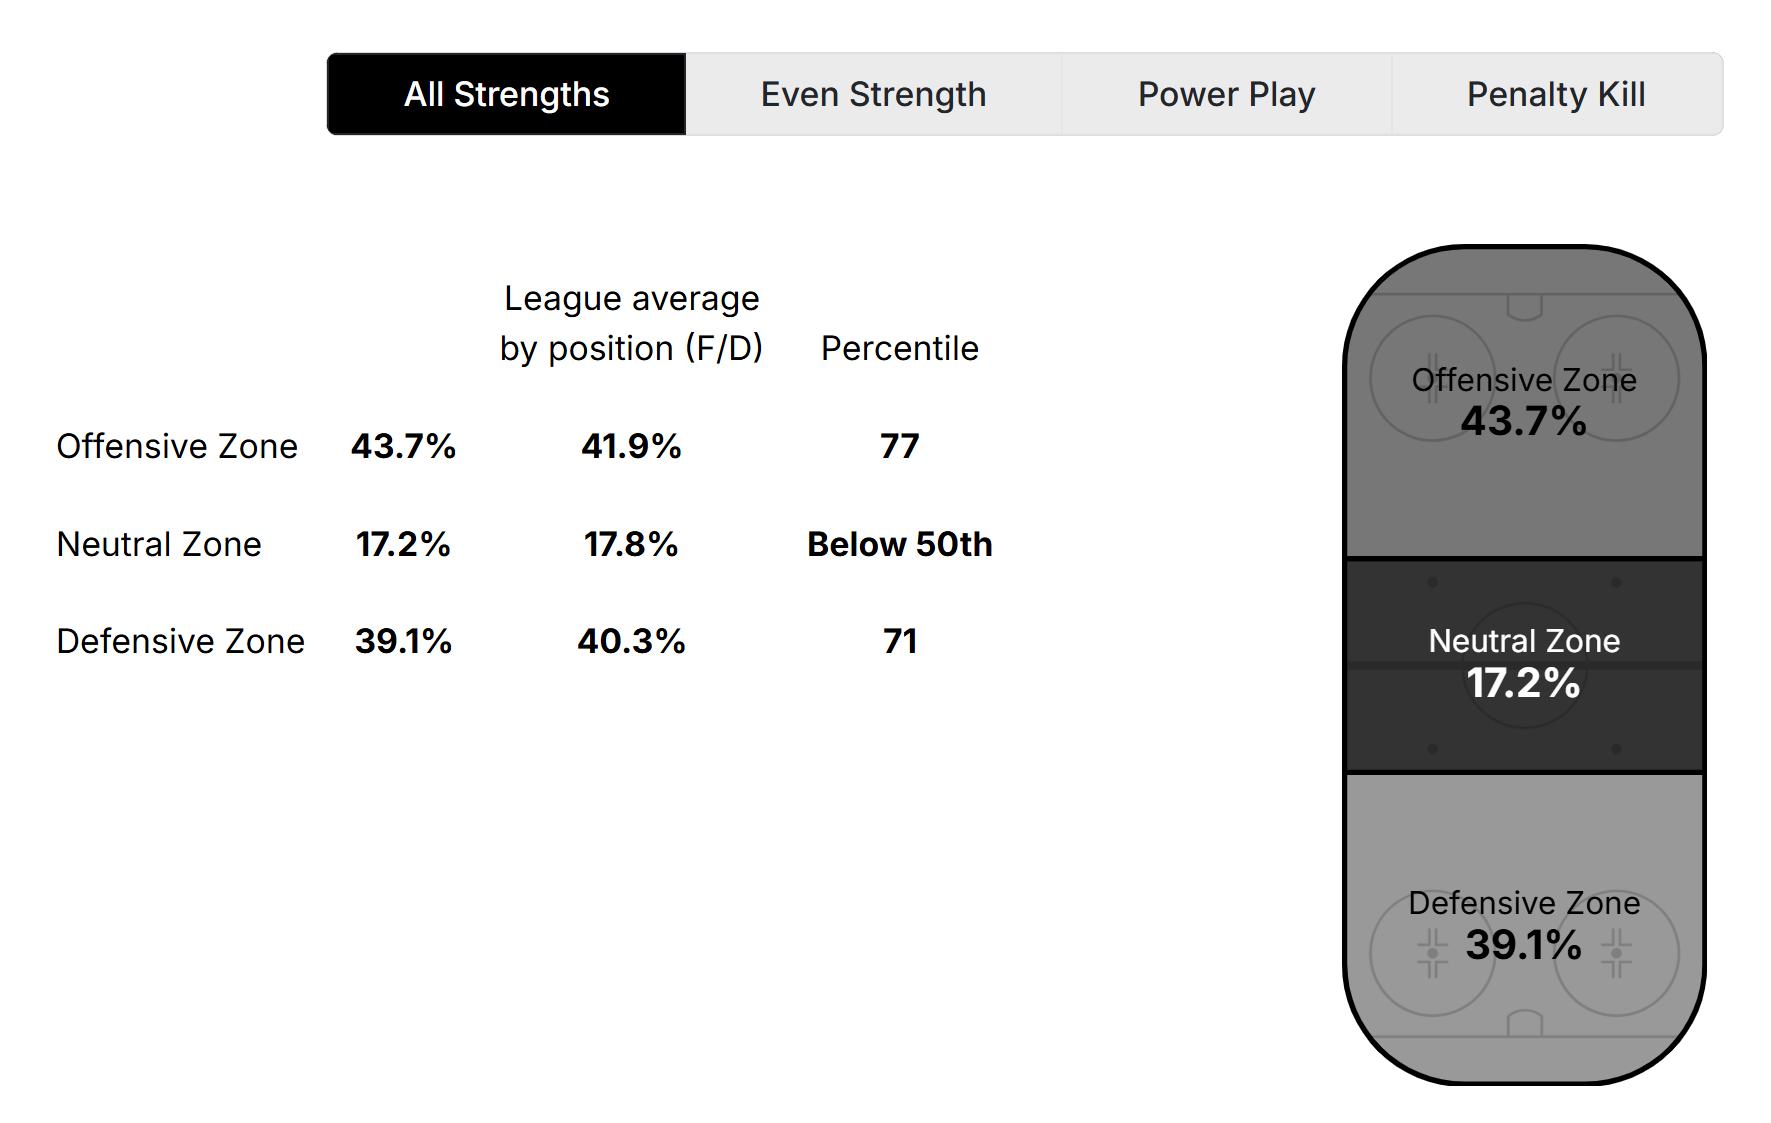
Task: Select the Below 50th percentile entry
Action: (898, 544)
